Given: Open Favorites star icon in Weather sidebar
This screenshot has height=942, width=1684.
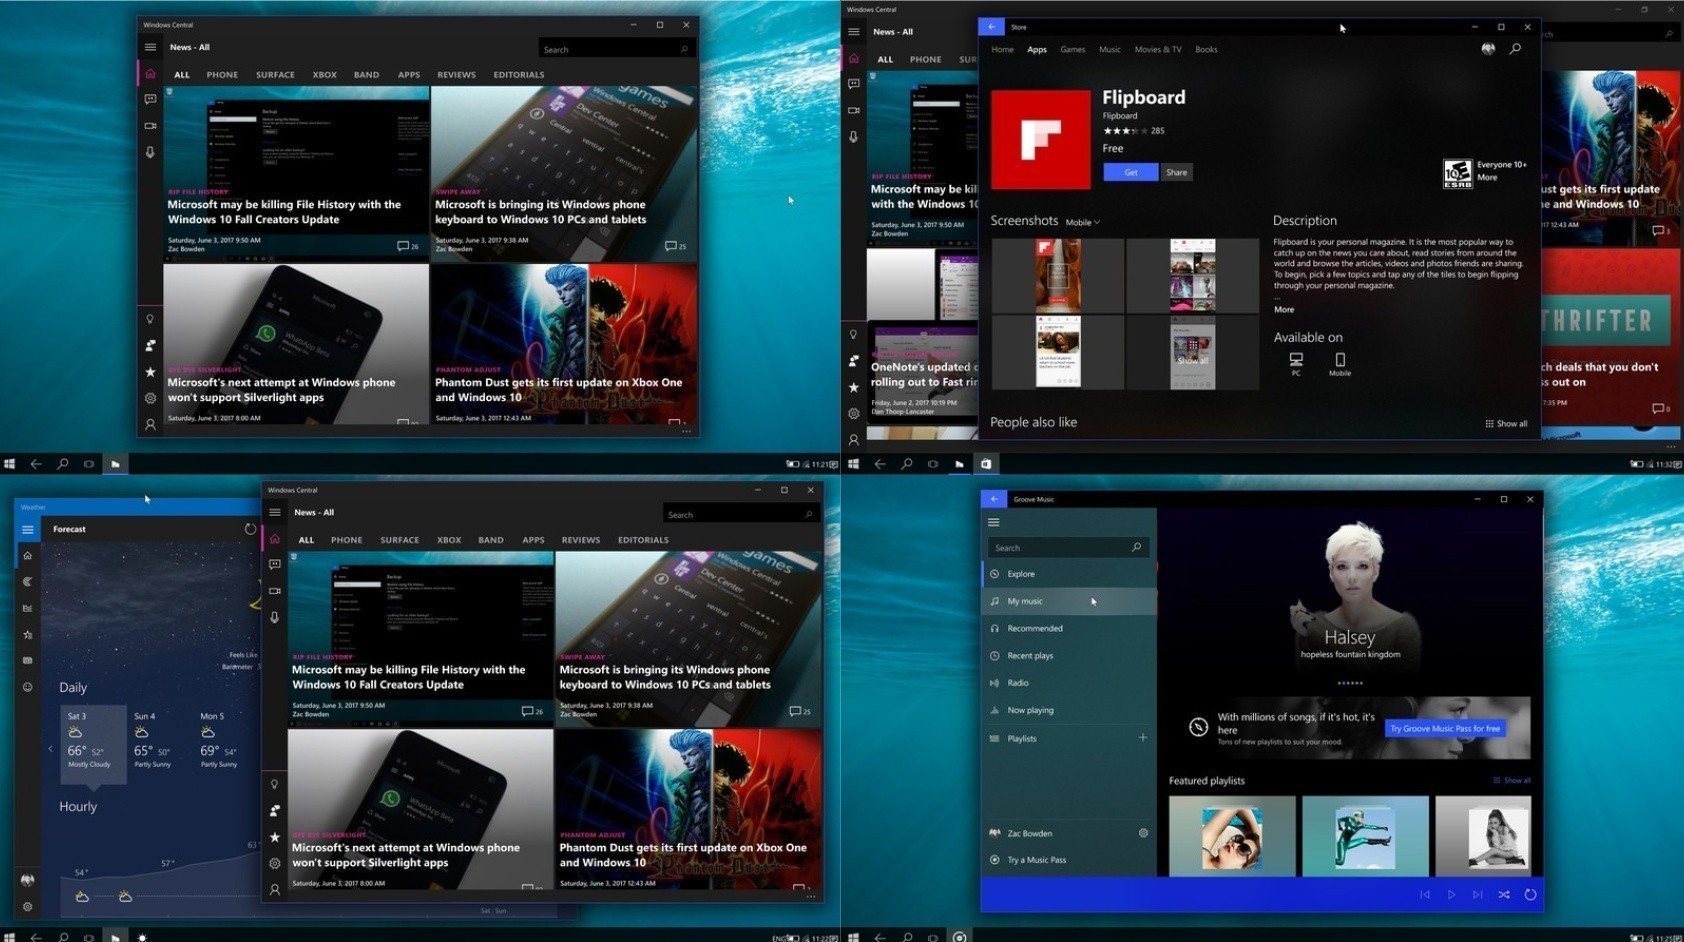Looking at the screenshot, I should pos(28,635).
